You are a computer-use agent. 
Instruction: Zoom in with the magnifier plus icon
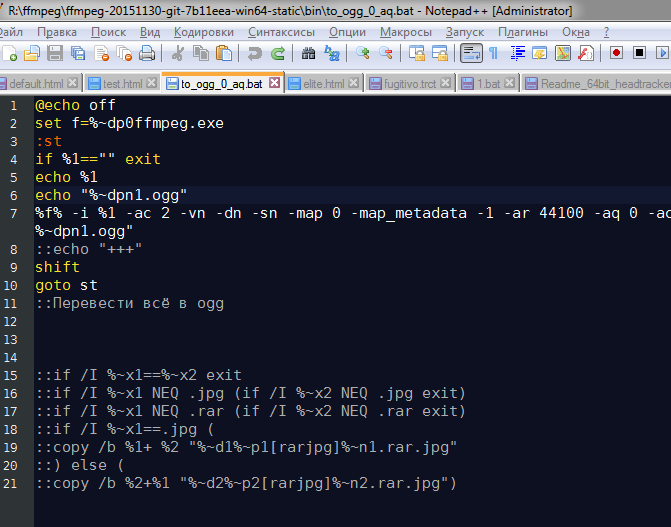(x=362, y=54)
